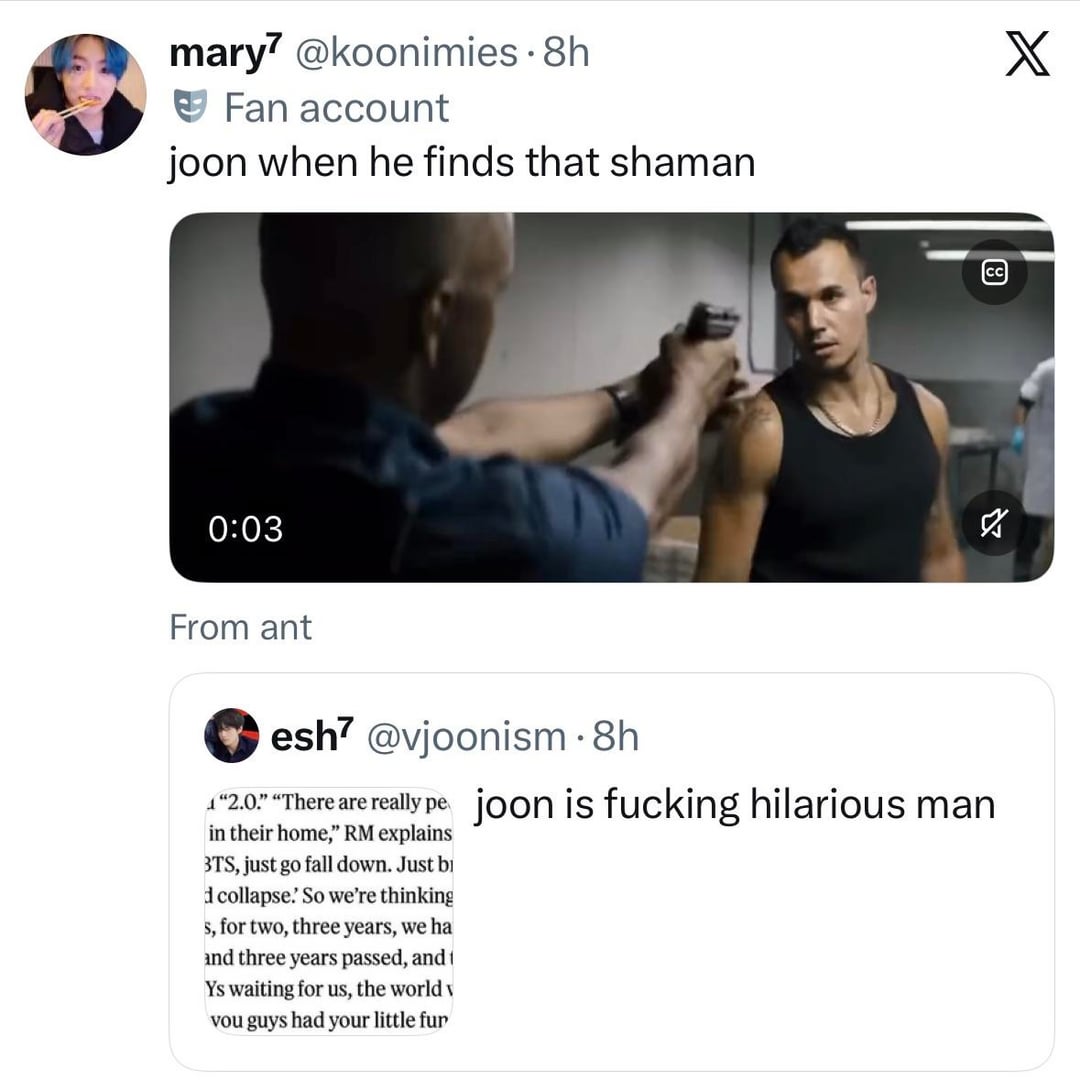Click the 0:03 video duration badge
The image size is (1080, 1080).
click(x=246, y=528)
